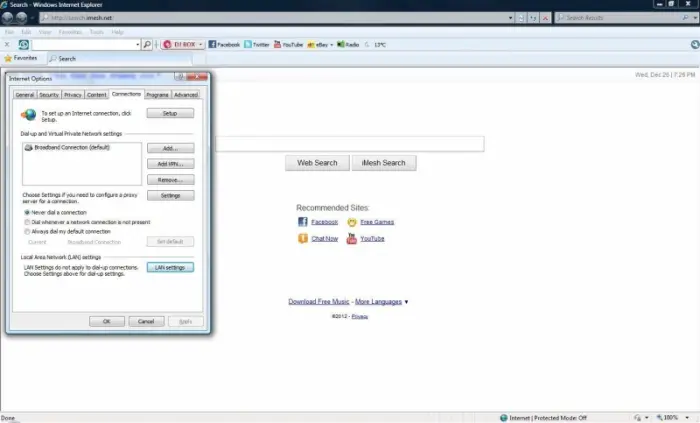The width and height of the screenshot is (700, 423).
Task: Expand the eBay toolbar dropdown arrow
Action: pos(331,45)
